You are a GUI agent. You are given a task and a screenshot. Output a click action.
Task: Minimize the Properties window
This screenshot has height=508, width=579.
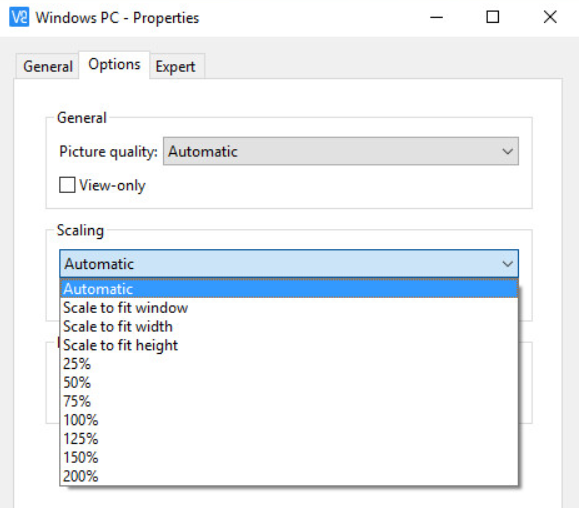436,17
